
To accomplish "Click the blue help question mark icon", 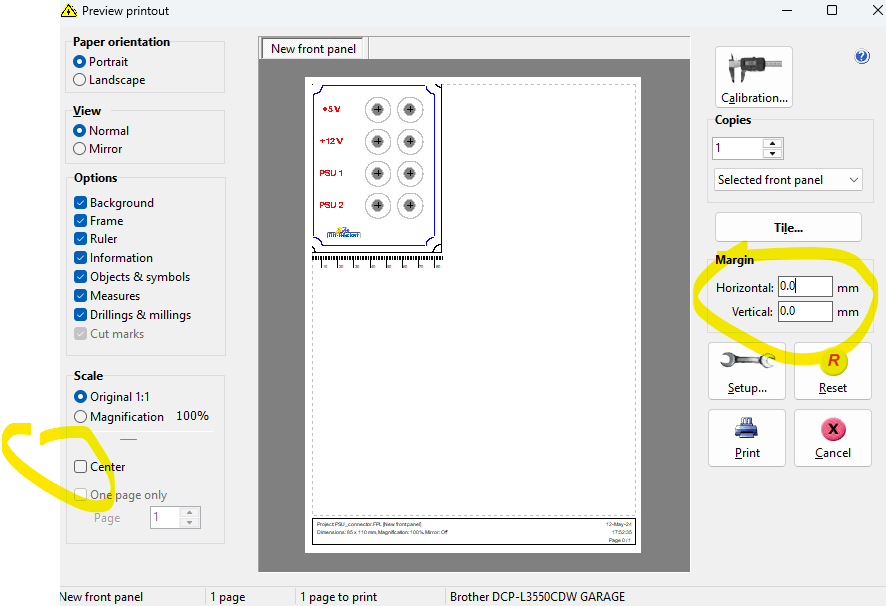I will (862, 57).
